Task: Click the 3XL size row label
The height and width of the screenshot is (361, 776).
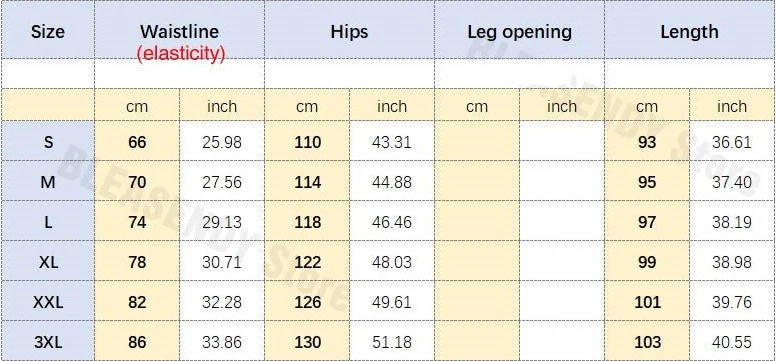Action: point(48,342)
